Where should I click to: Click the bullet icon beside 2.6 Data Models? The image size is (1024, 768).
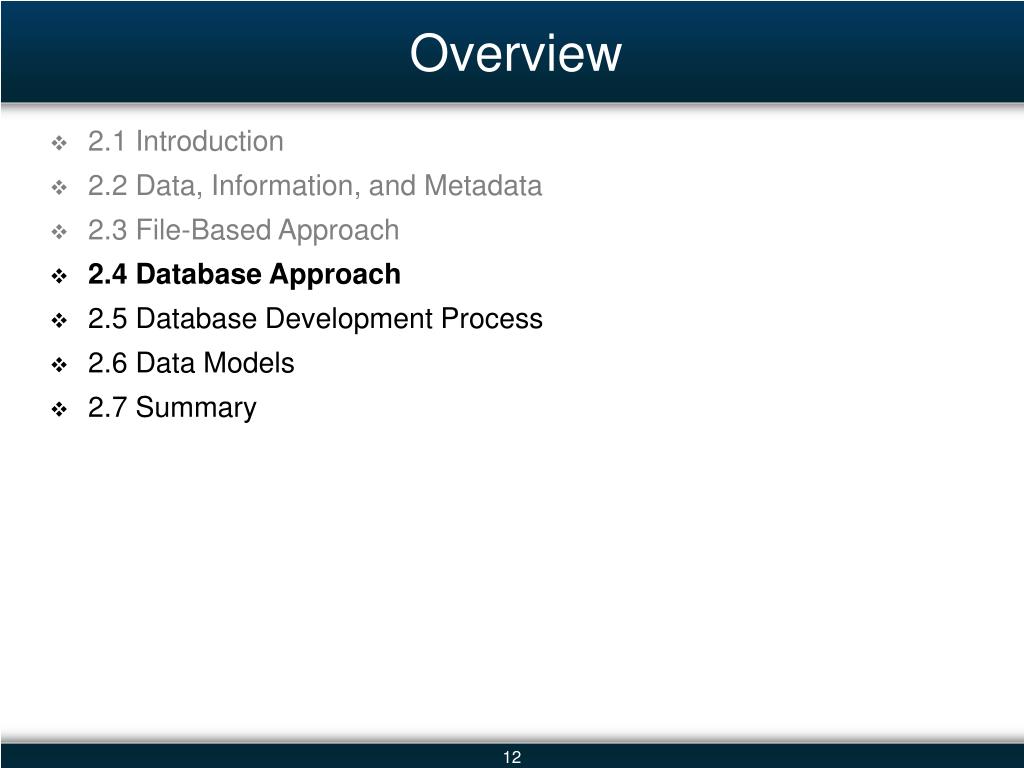[59, 364]
